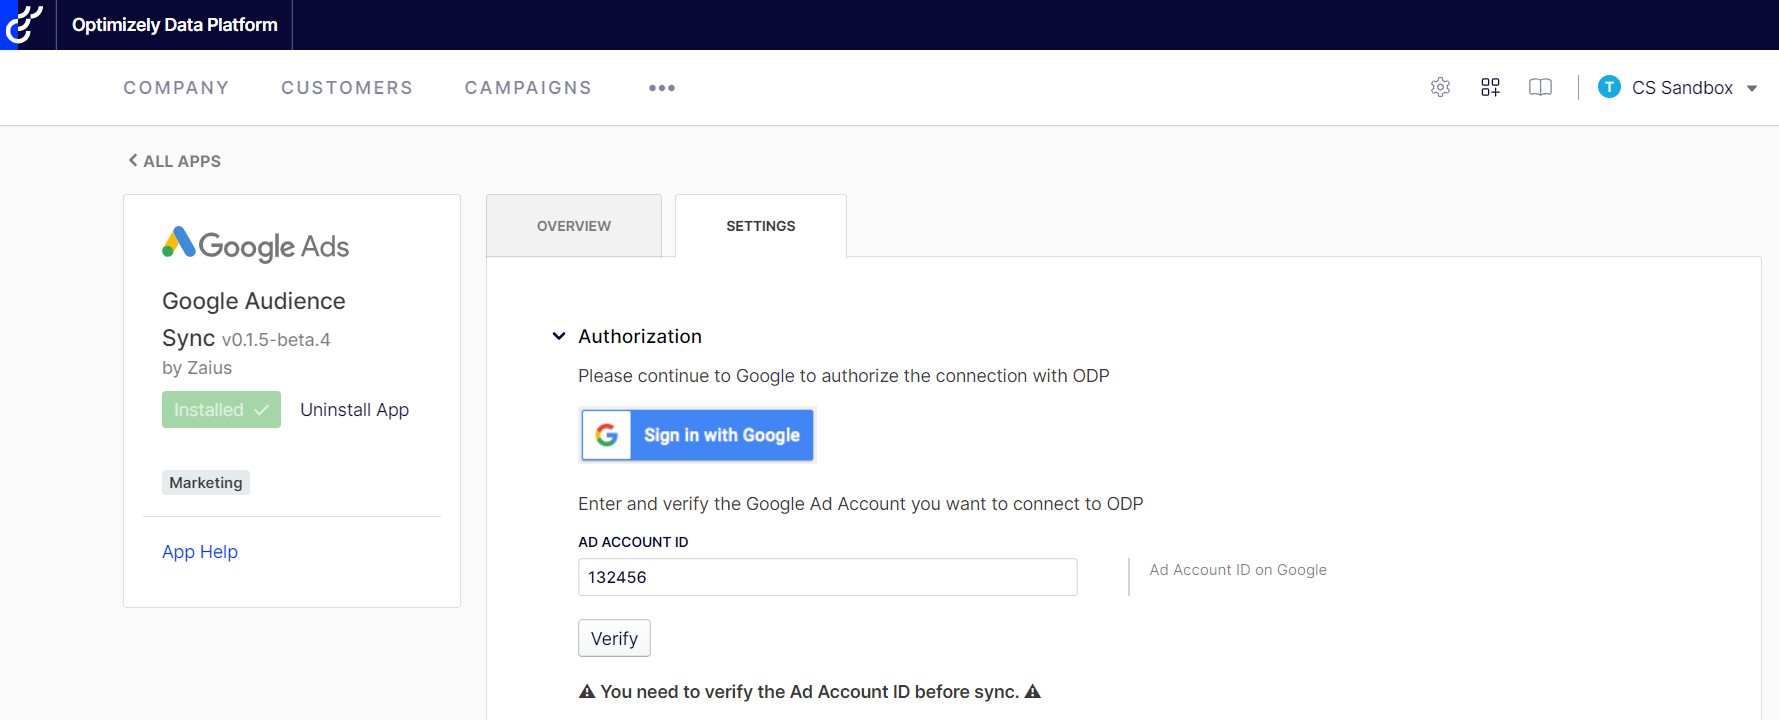Image resolution: width=1779 pixels, height=720 pixels.
Task: Open the documentation book icon
Action: (x=1540, y=88)
